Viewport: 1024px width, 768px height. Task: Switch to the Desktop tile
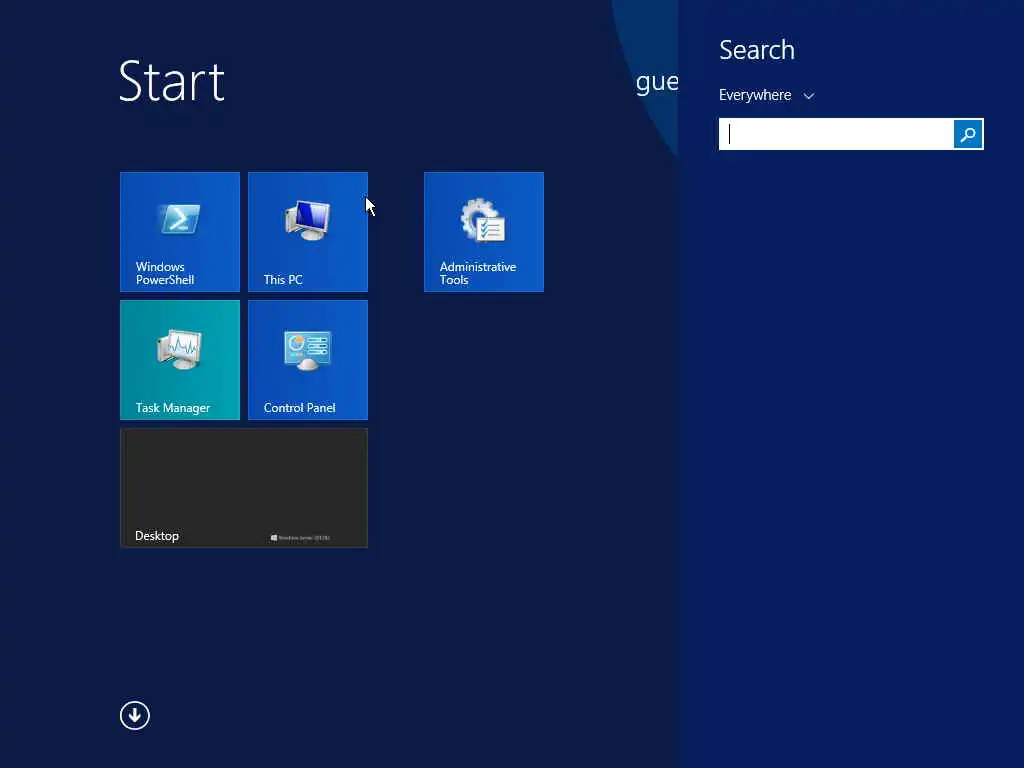244,488
